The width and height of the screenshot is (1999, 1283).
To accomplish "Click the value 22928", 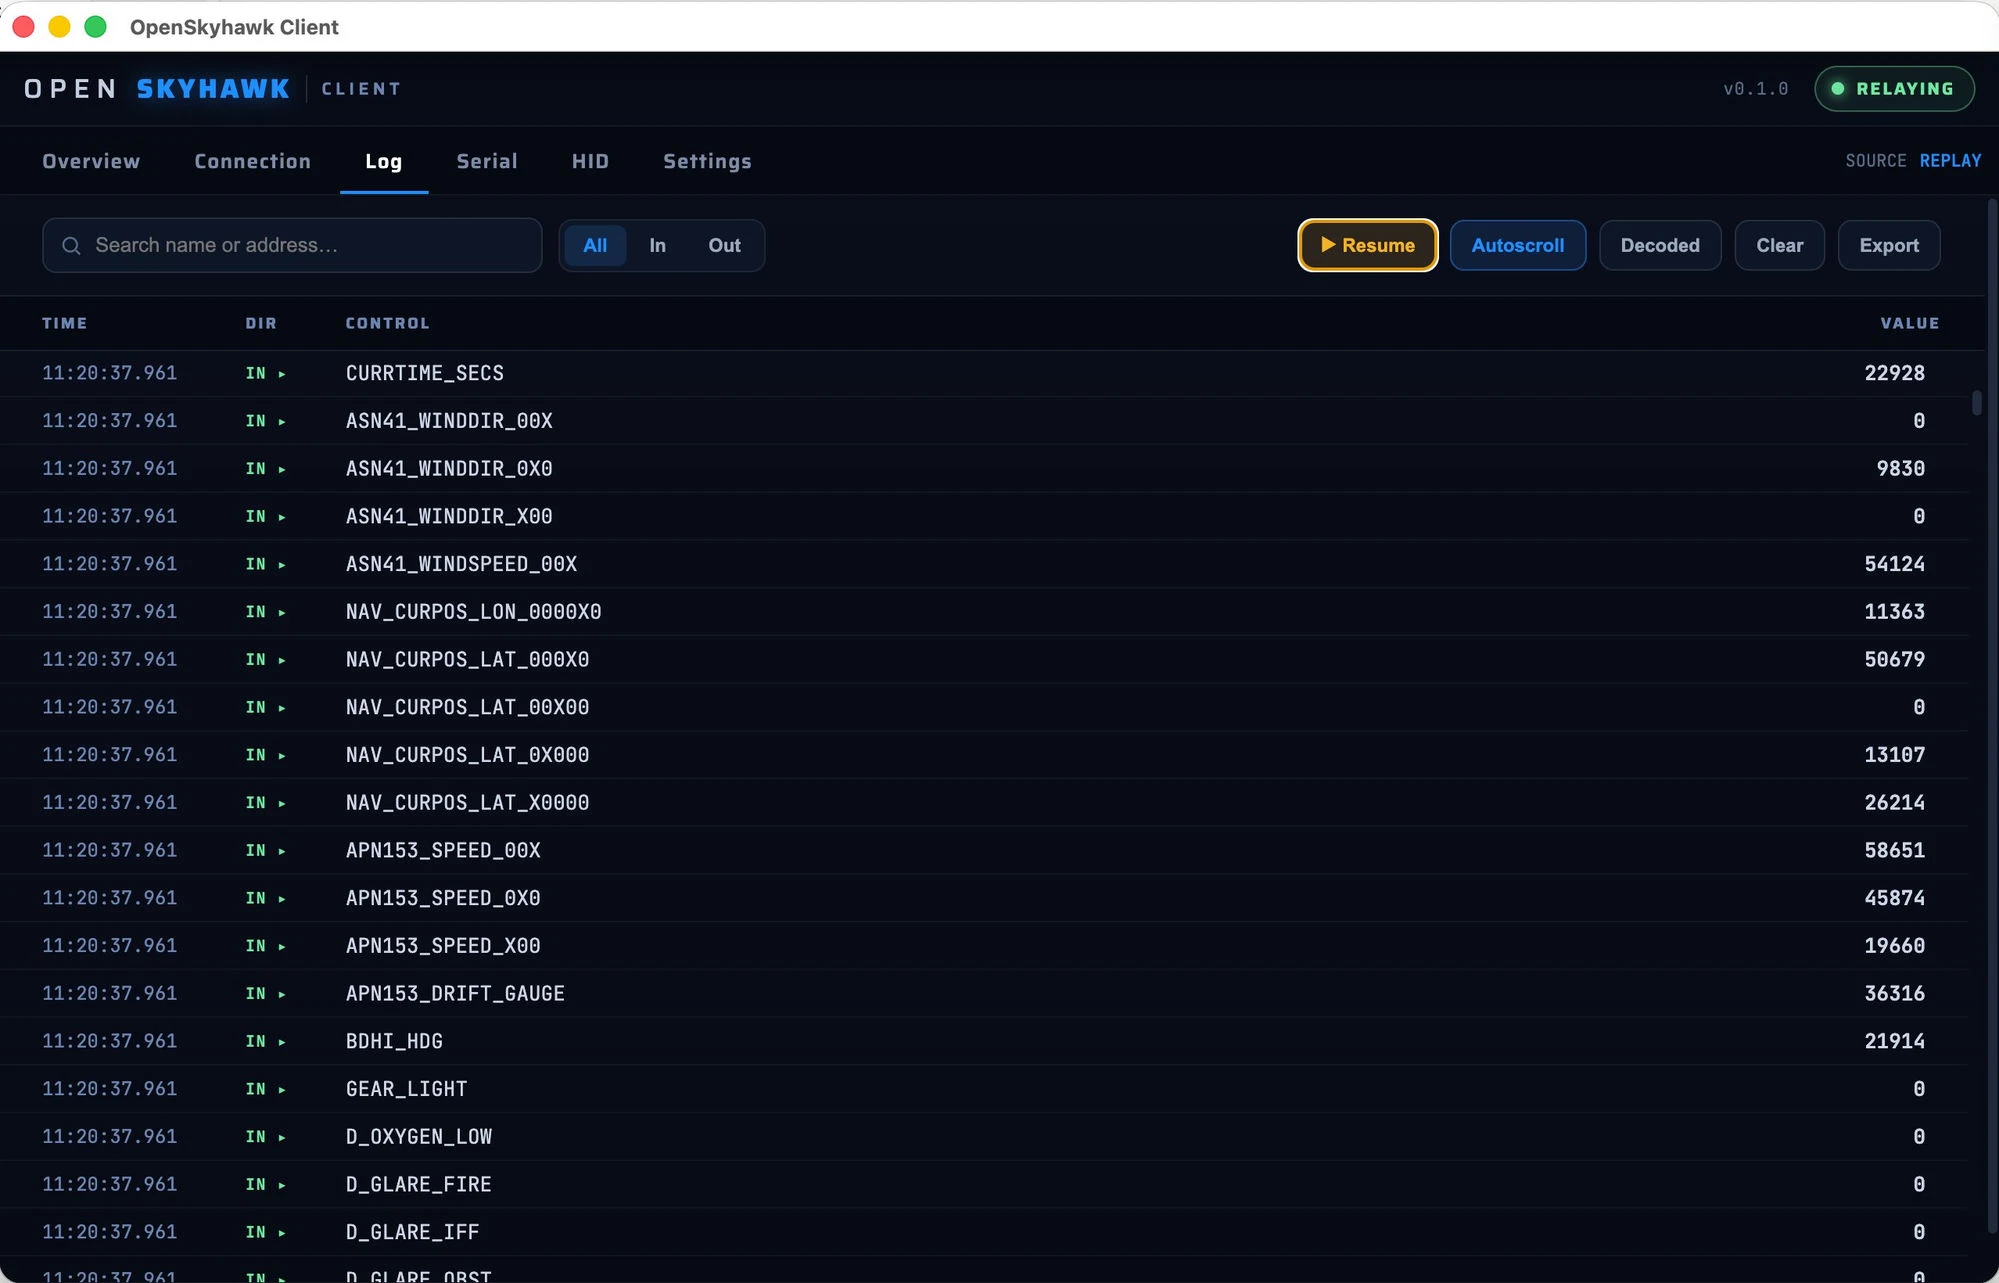I will [x=1894, y=373].
